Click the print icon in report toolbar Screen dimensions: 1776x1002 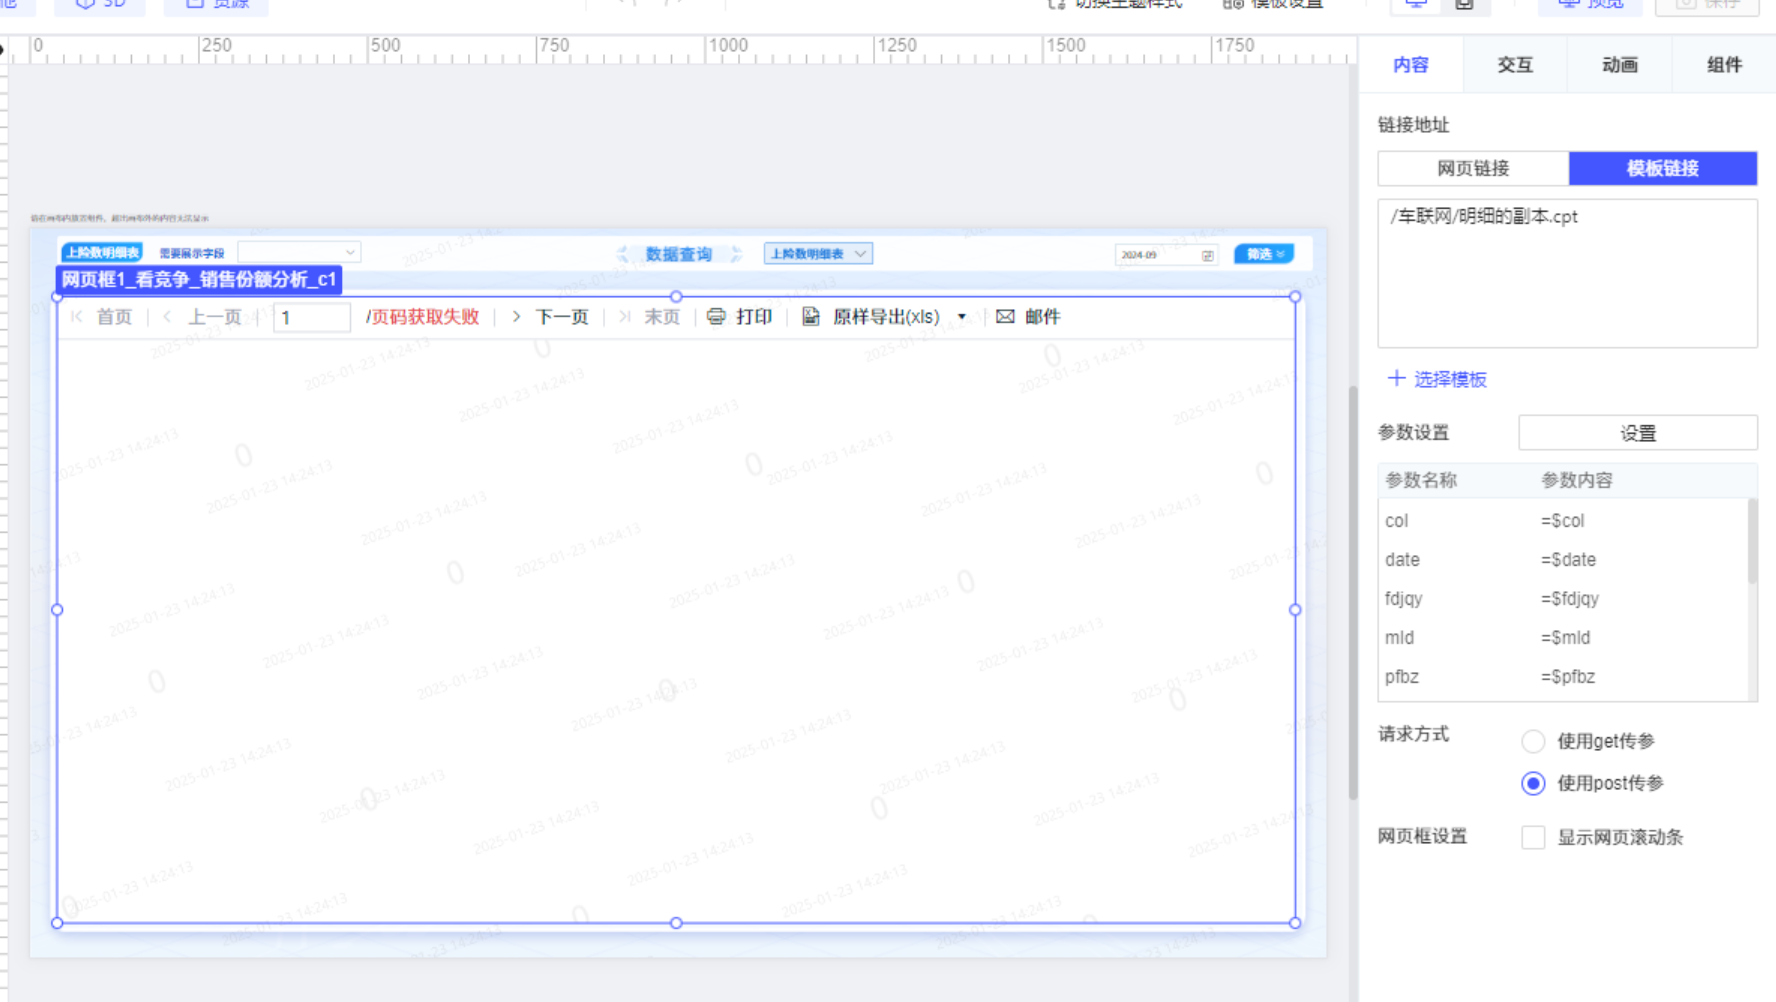pyautogui.click(x=716, y=317)
